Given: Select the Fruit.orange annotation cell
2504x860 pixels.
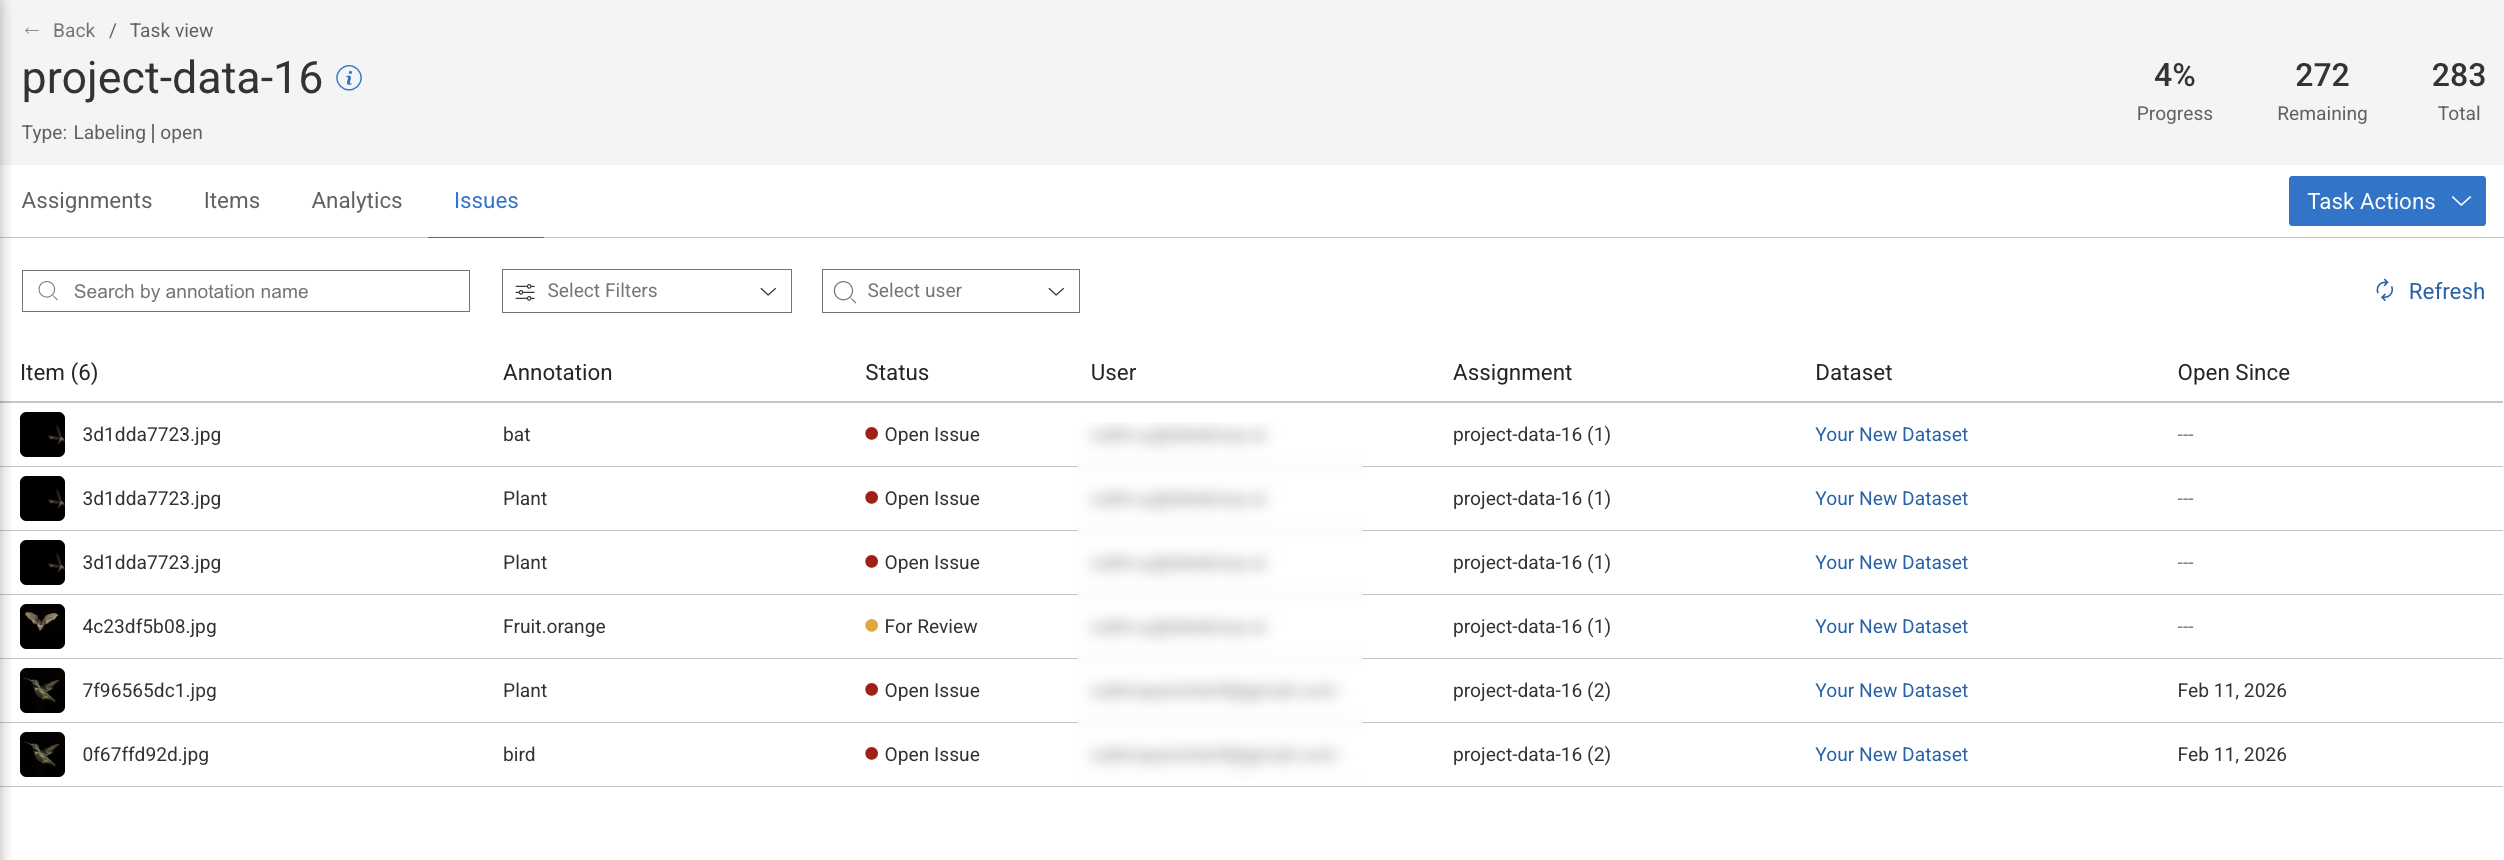Looking at the screenshot, I should (x=554, y=627).
